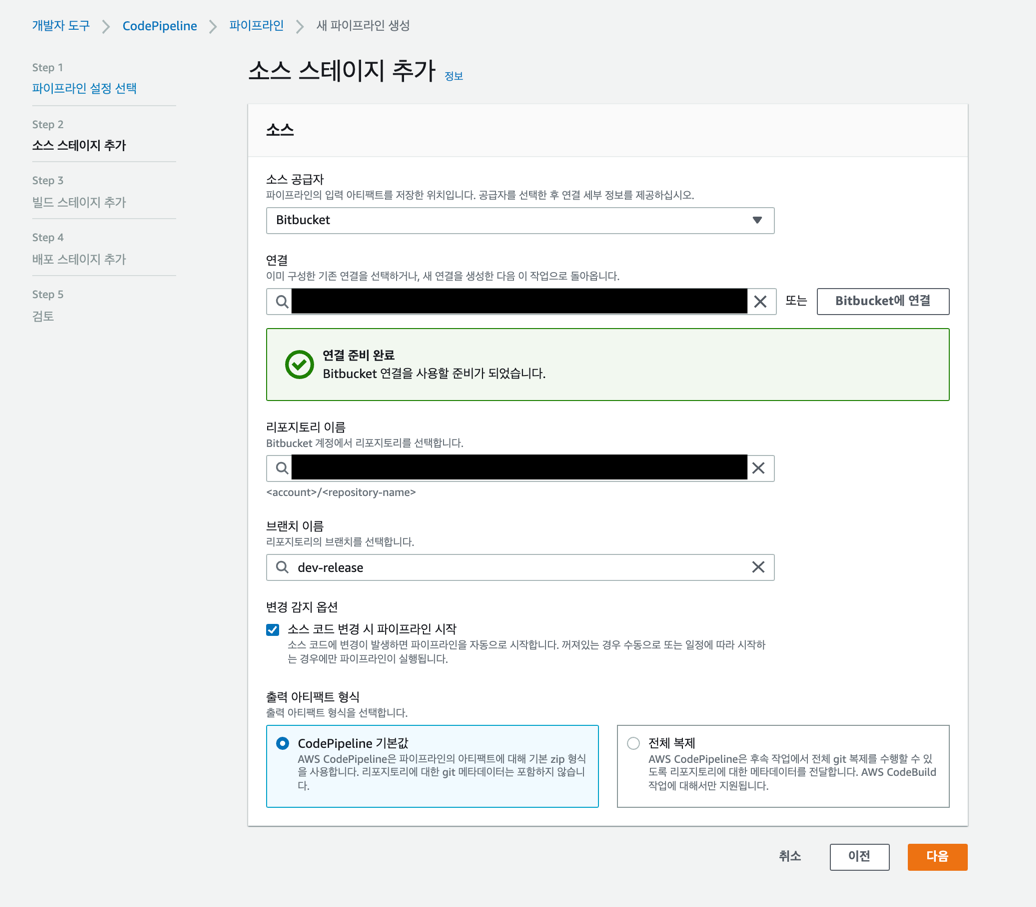1036x907 pixels.
Task: Open Step 1 파이프라인 설정 선택
Action: [84, 88]
